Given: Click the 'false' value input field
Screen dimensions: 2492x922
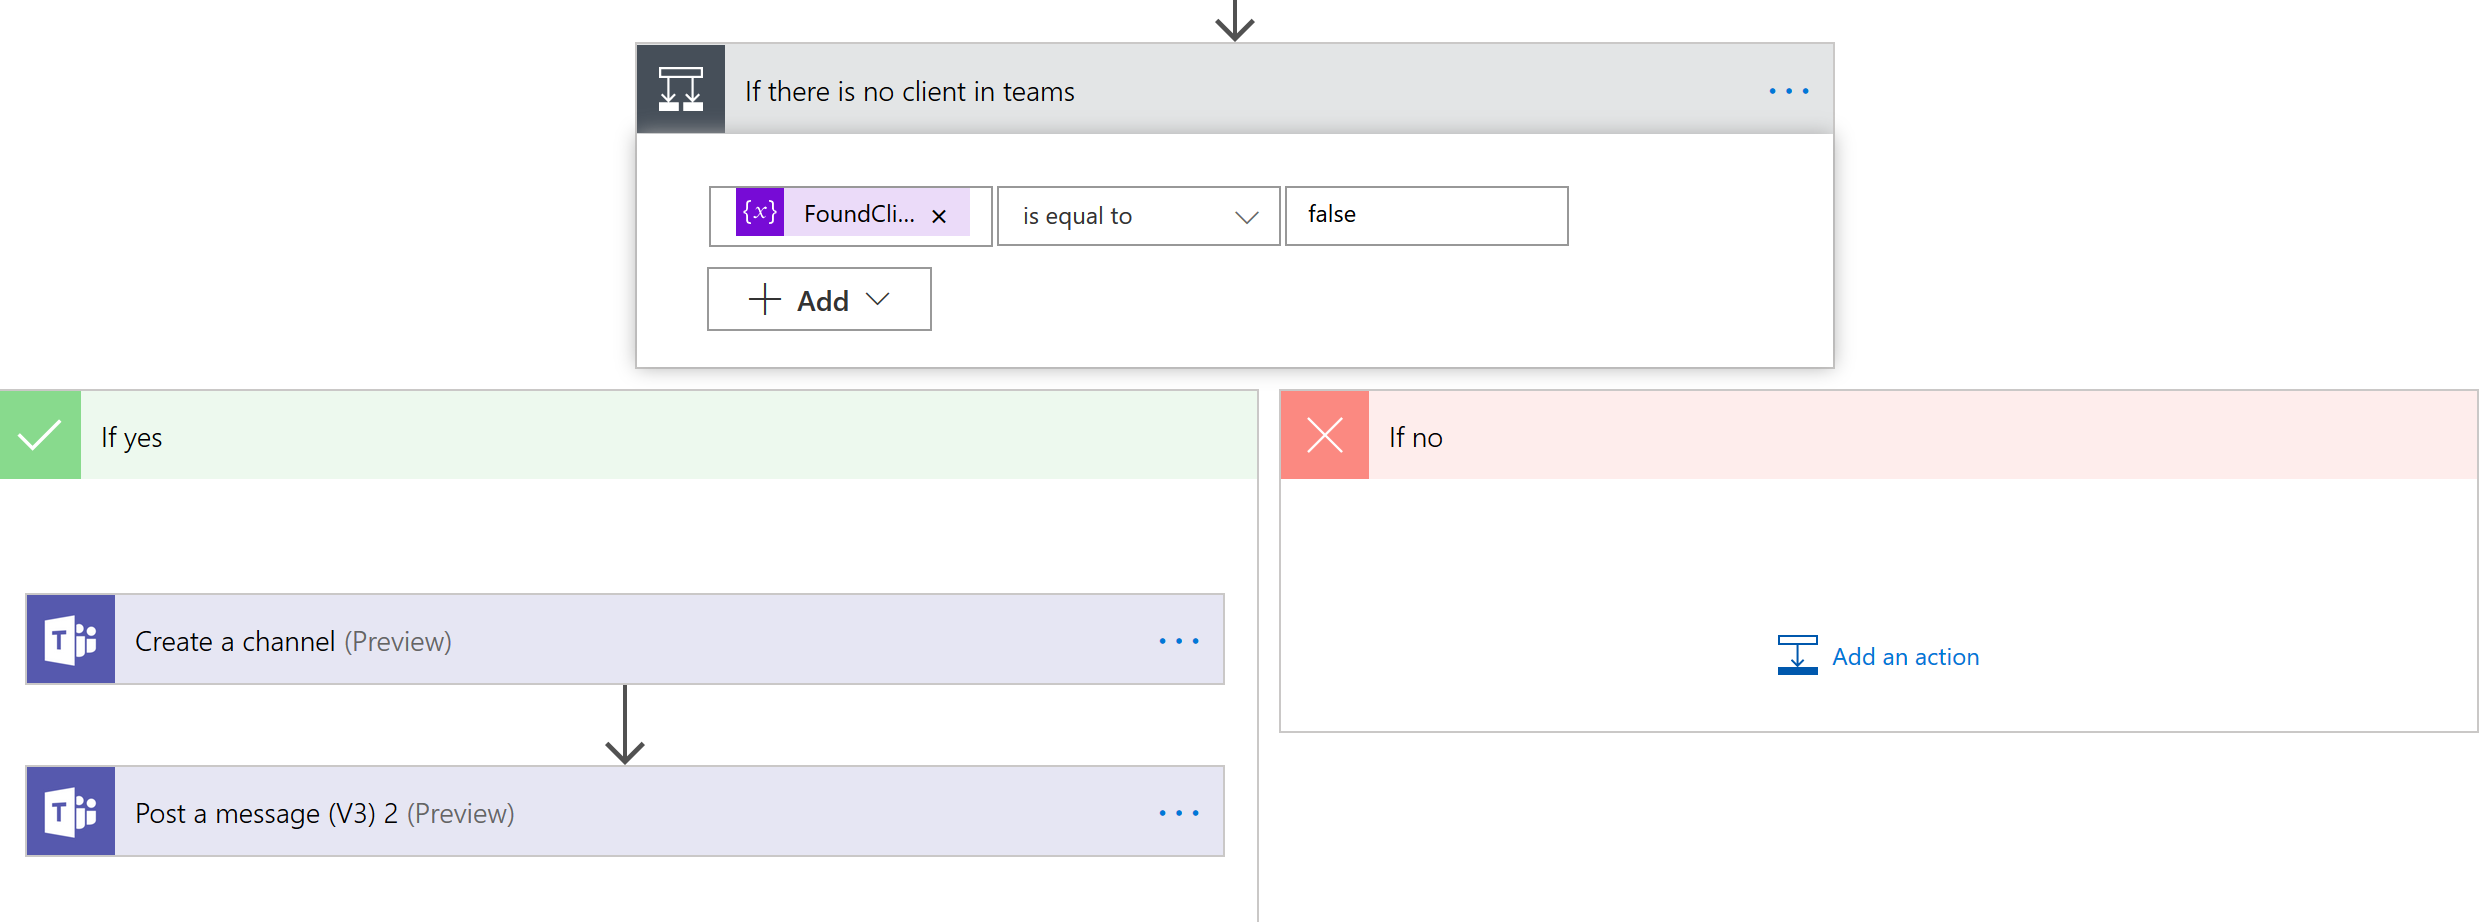Looking at the screenshot, I should 1426,216.
